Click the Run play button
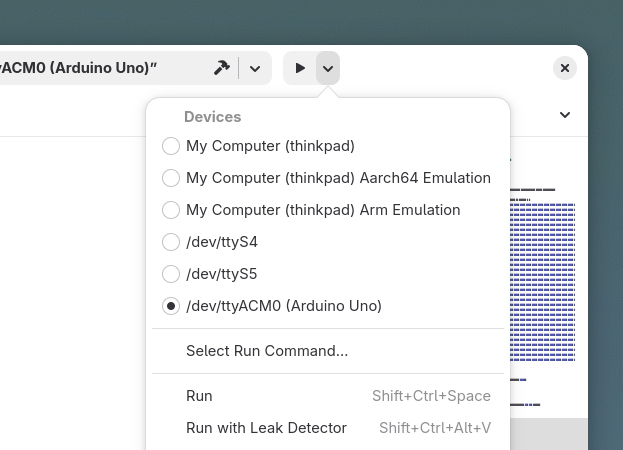The image size is (623, 450). 300,68
